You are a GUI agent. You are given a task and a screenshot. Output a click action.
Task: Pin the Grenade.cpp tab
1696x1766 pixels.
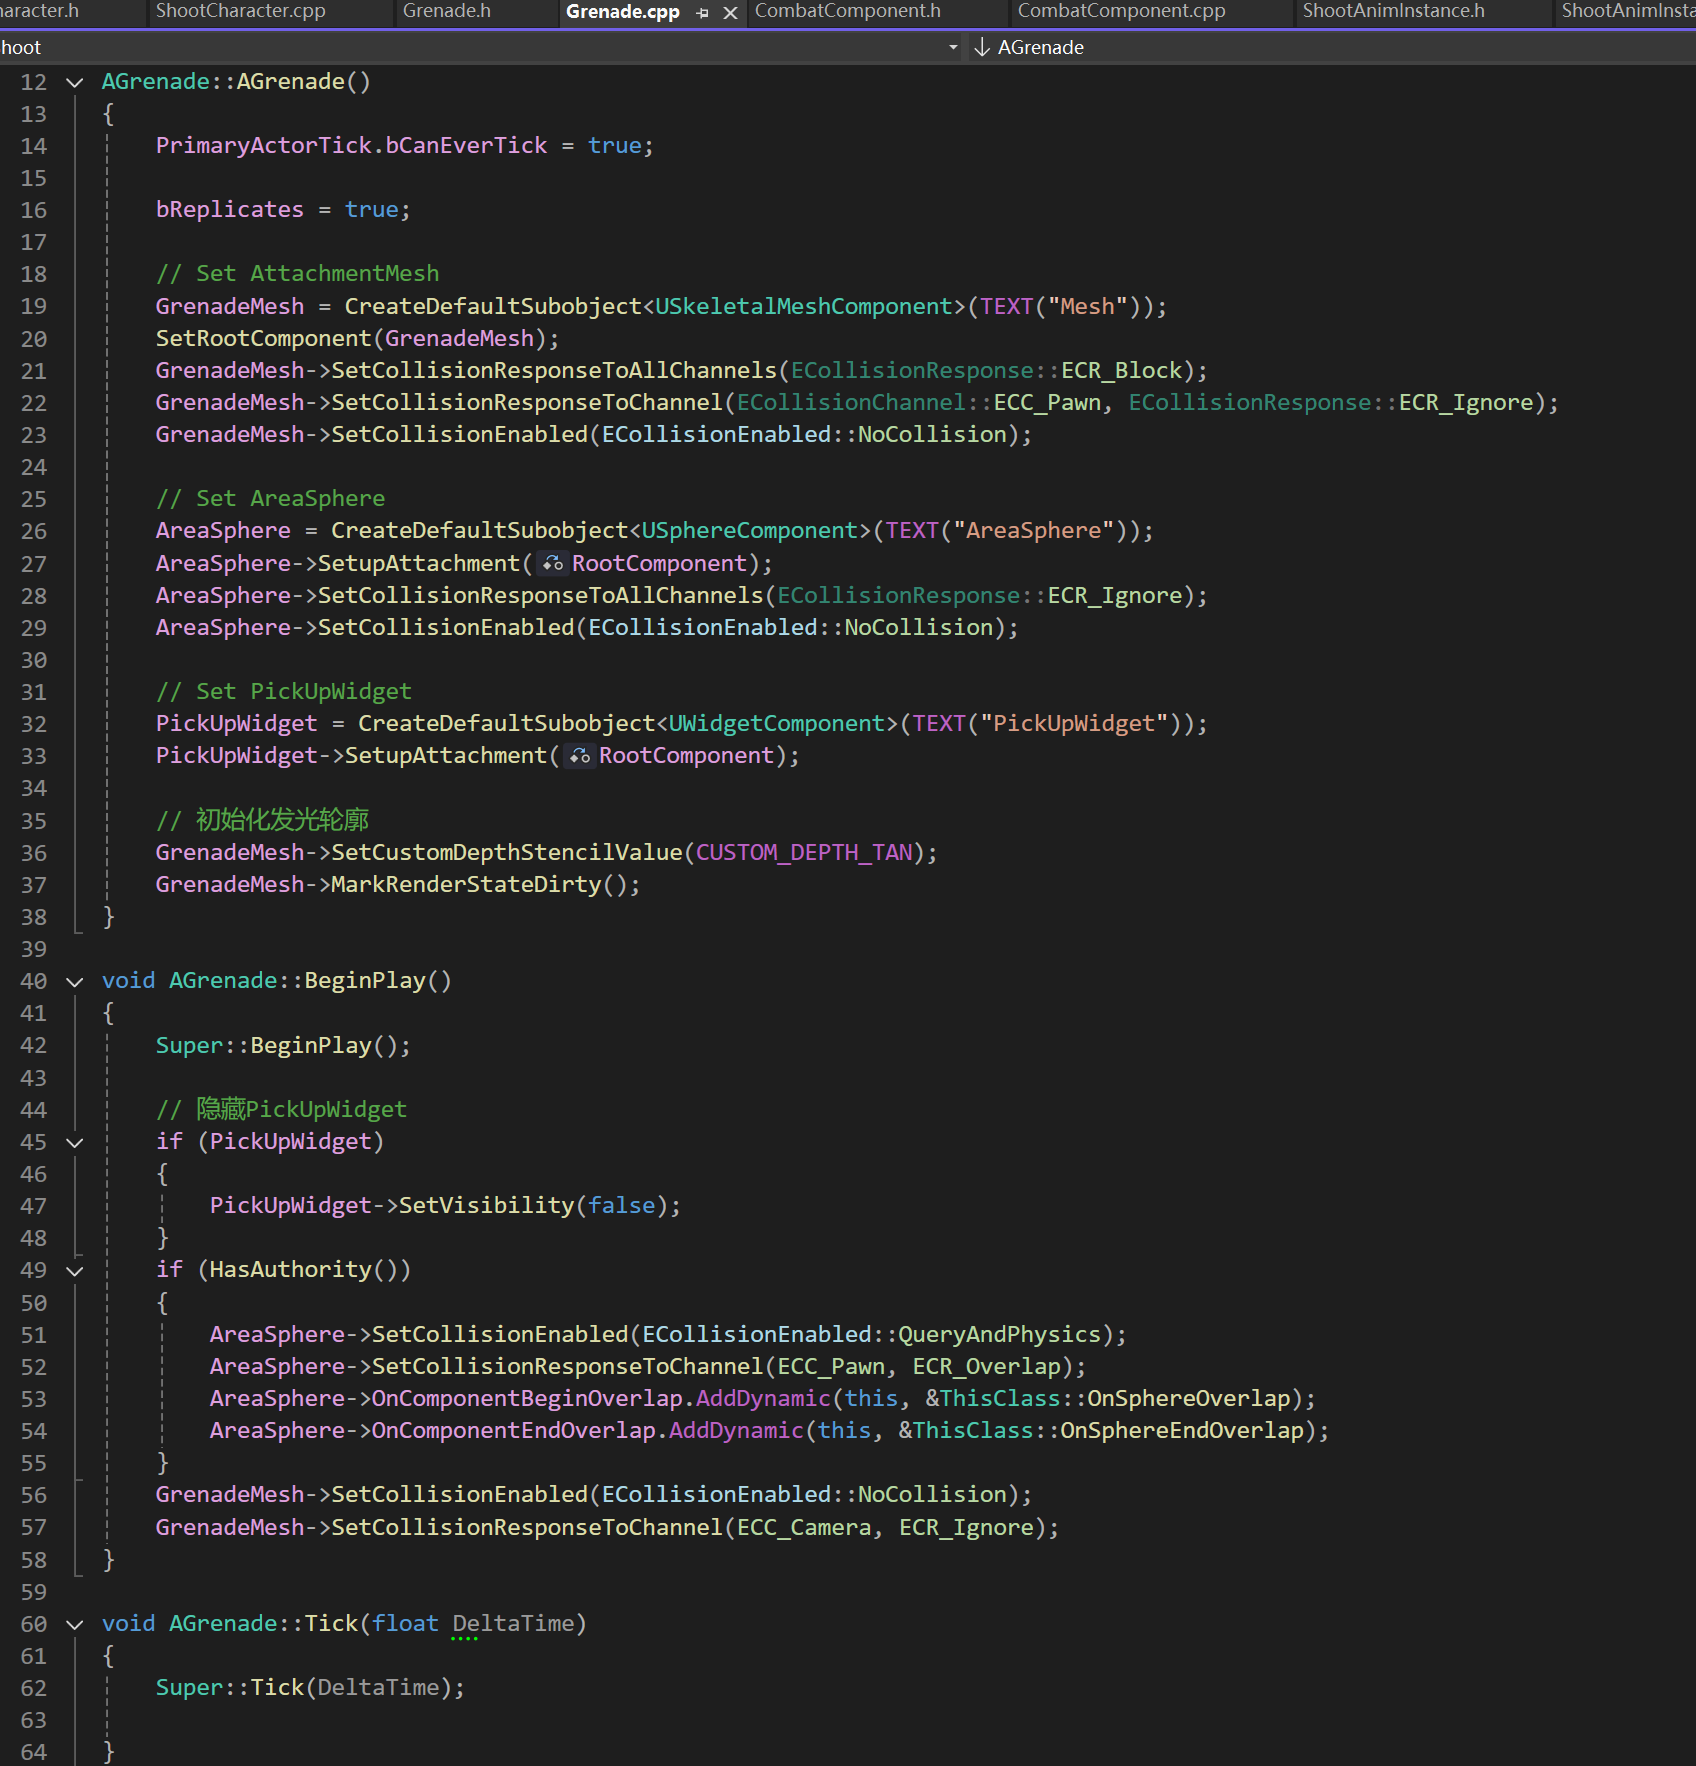click(702, 13)
